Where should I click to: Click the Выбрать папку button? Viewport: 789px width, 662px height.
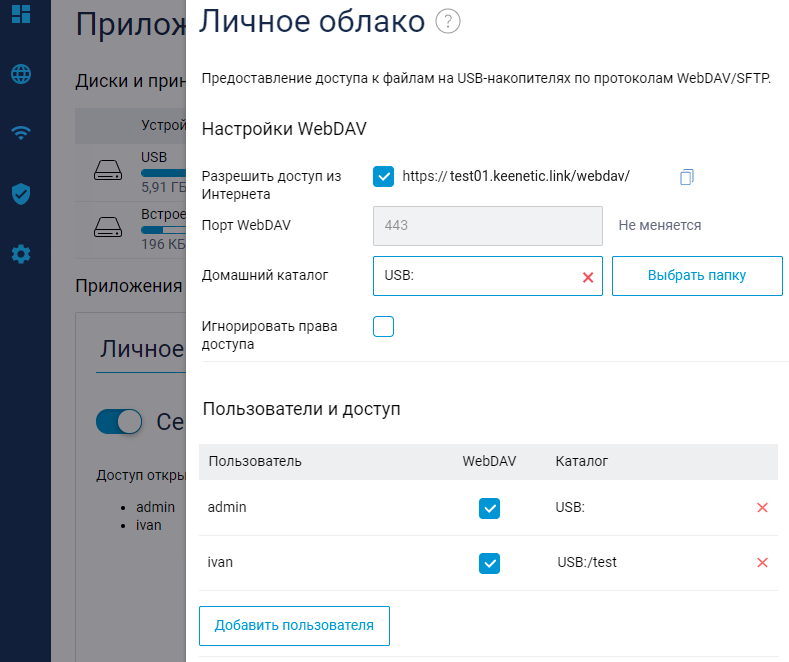697,275
